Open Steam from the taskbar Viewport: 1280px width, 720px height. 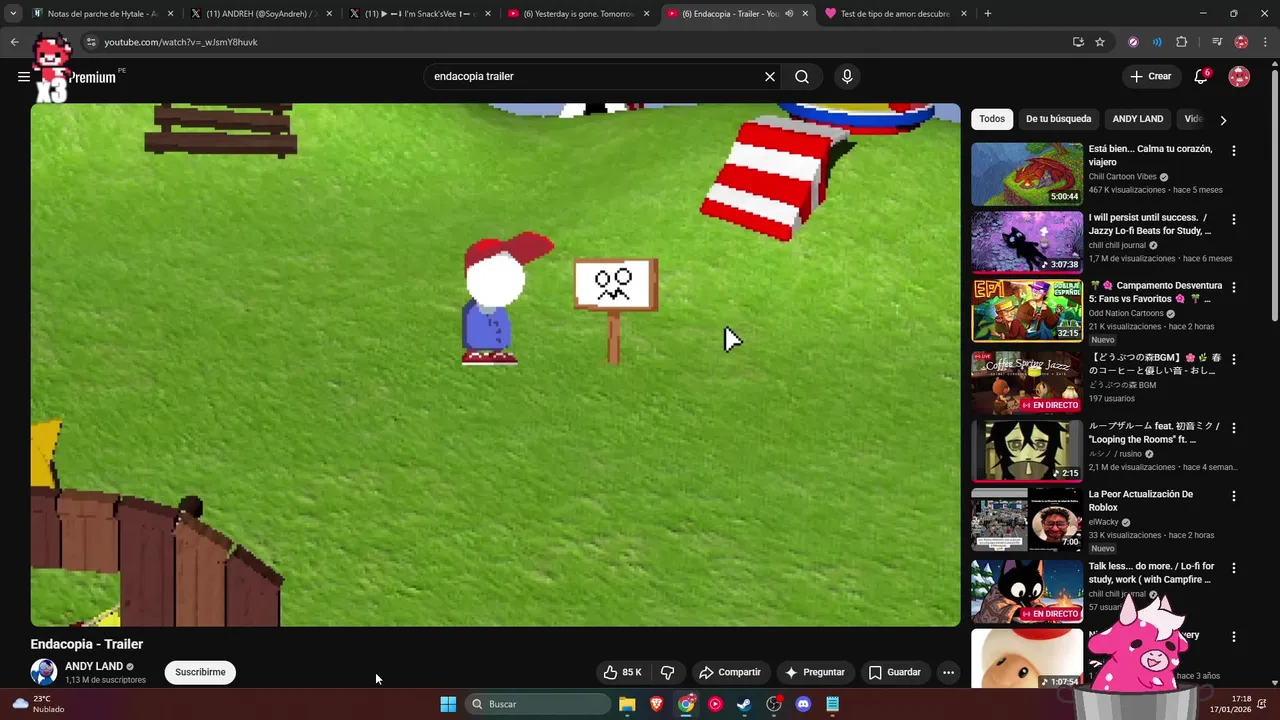click(x=744, y=704)
